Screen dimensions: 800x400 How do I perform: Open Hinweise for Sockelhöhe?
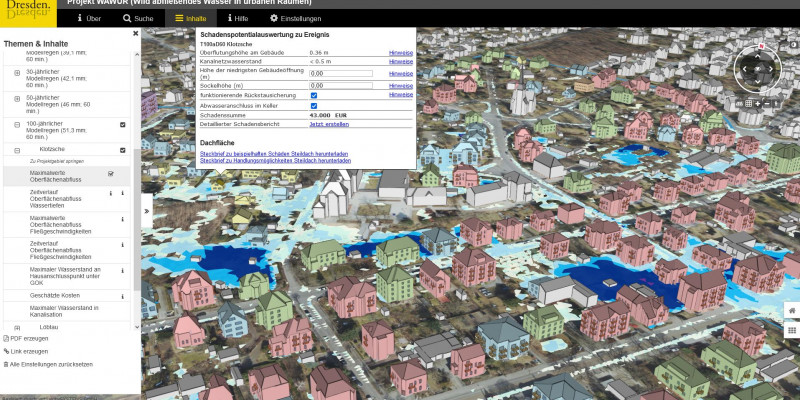pos(401,86)
